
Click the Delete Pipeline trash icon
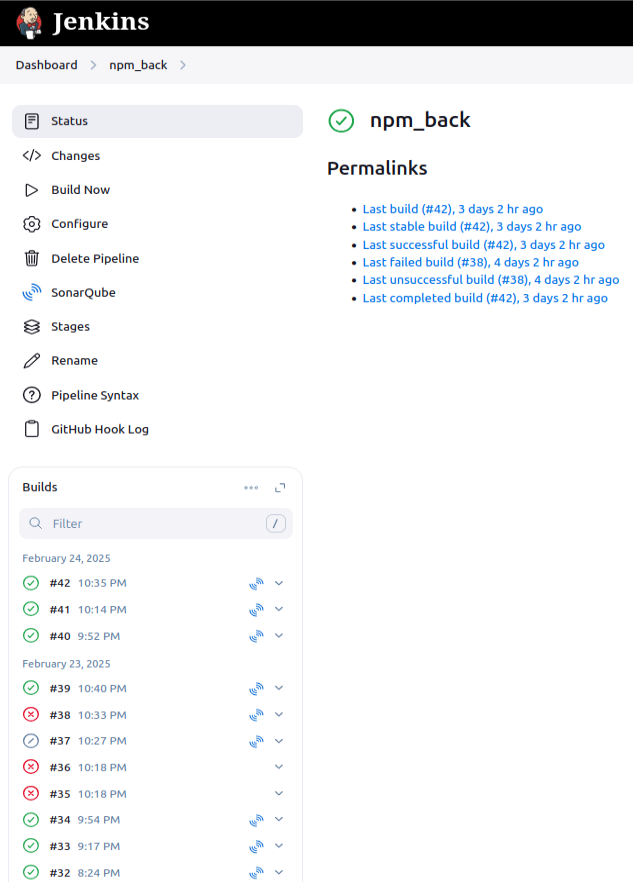(32, 259)
